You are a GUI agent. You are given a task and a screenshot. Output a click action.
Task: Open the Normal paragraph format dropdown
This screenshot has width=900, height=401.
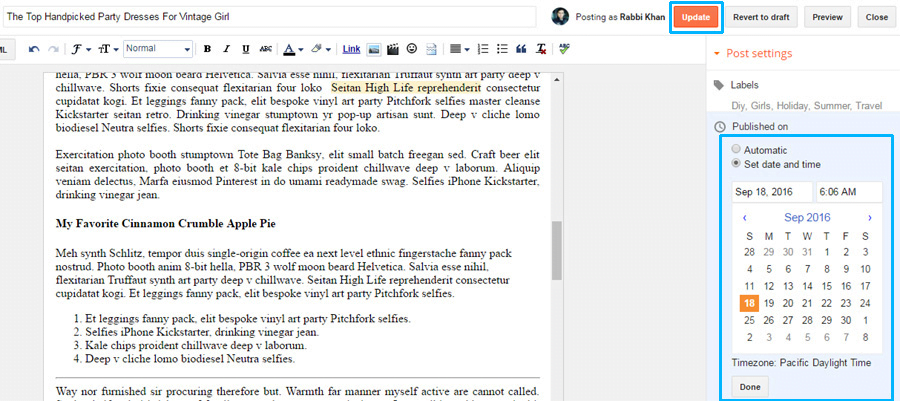click(158, 49)
